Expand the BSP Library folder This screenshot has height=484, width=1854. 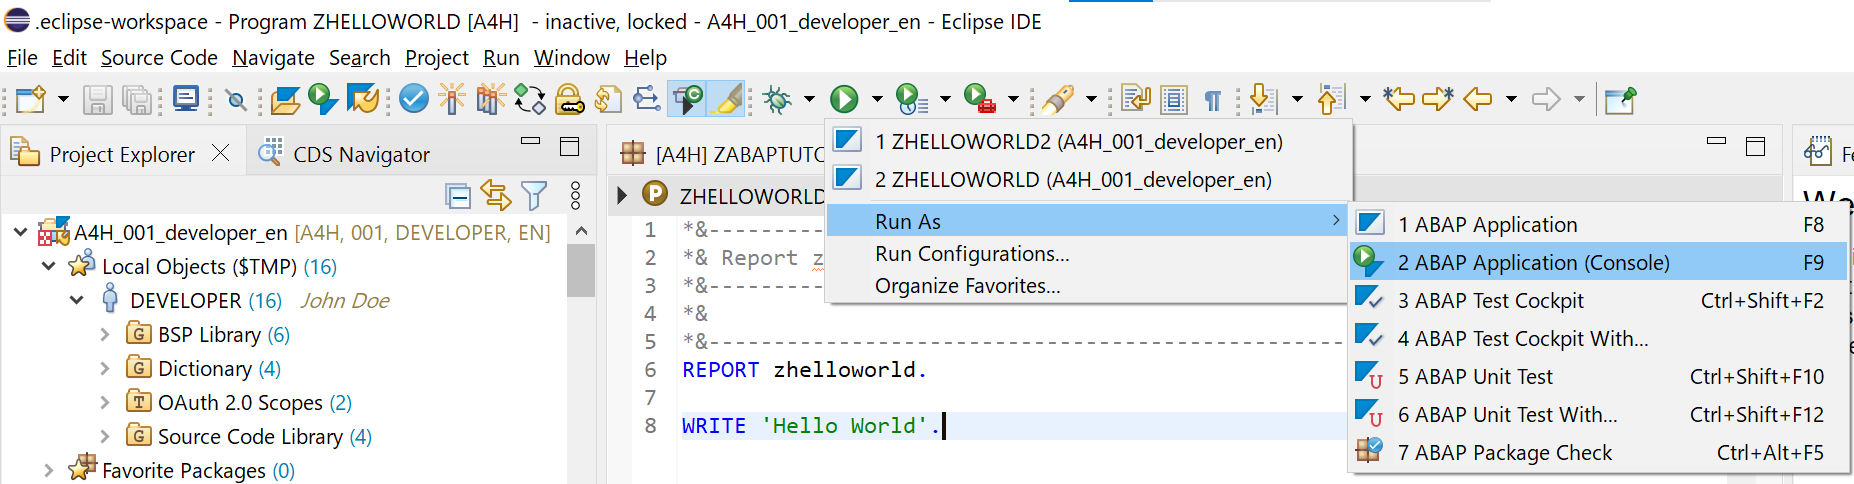pos(104,334)
